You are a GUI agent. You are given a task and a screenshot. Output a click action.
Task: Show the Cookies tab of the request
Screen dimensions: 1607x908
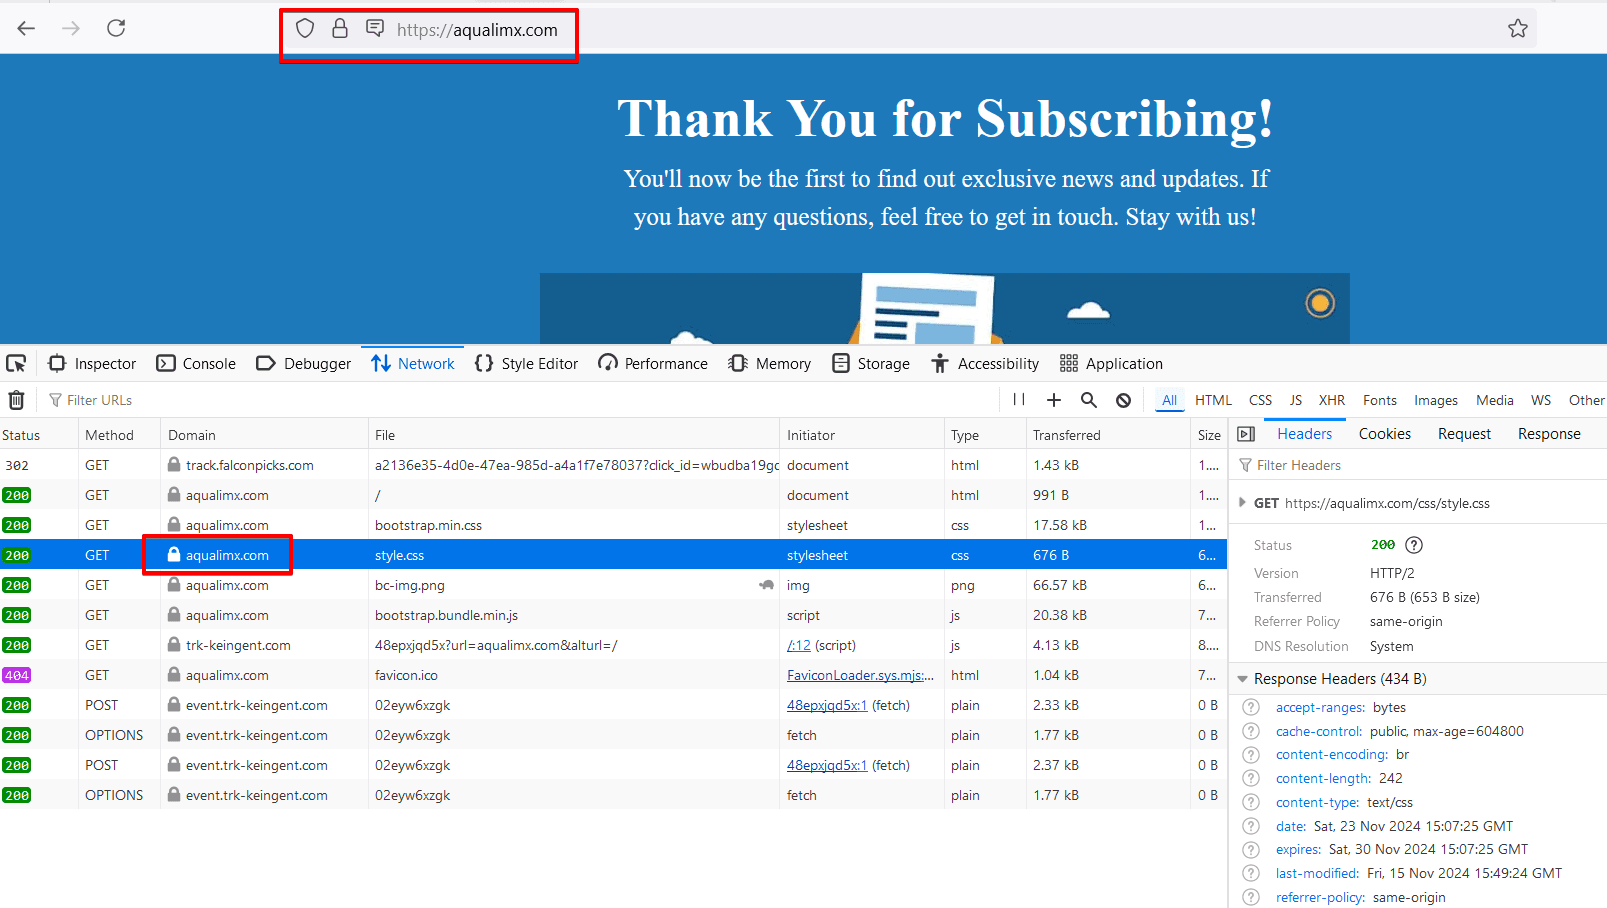(x=1385, y=434)
